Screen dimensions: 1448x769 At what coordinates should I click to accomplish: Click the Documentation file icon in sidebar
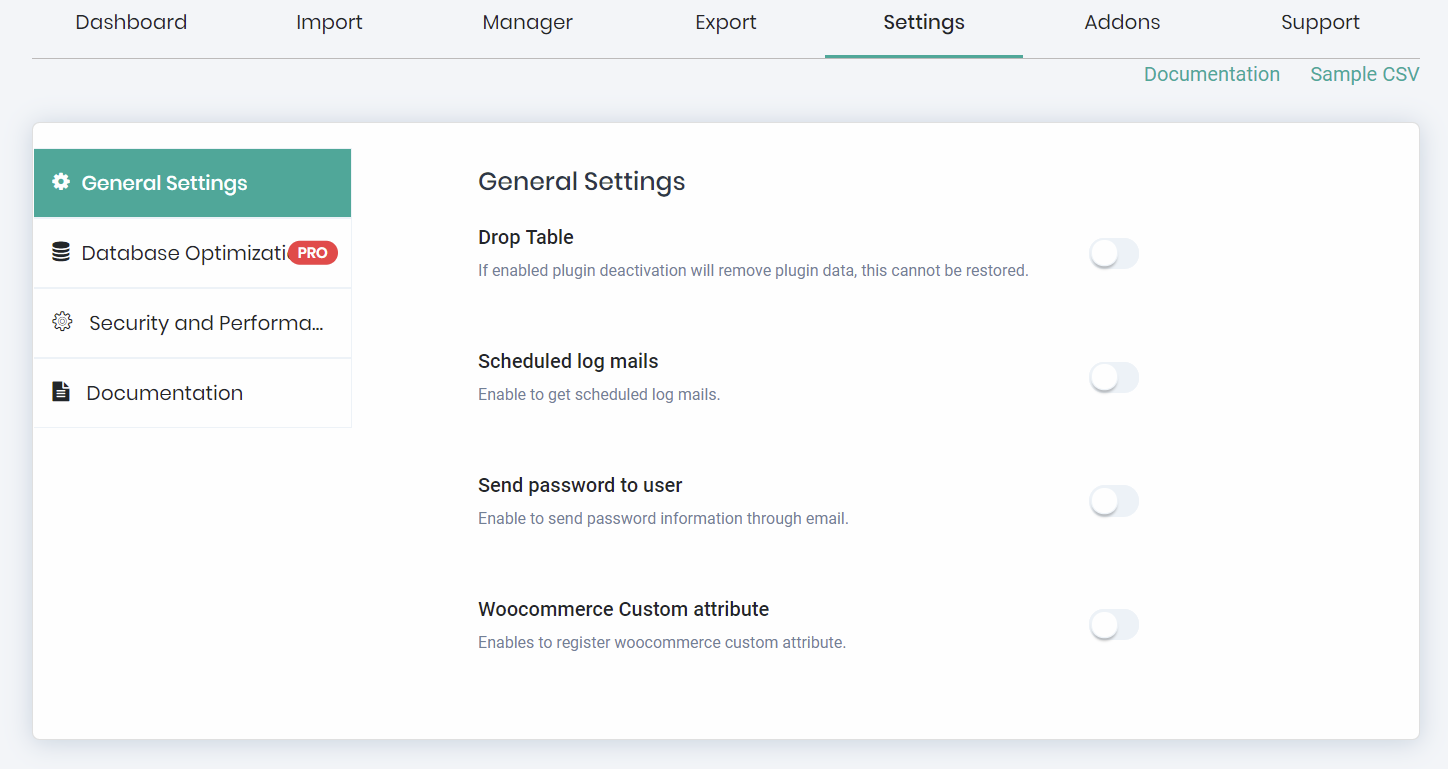[61, 392]
